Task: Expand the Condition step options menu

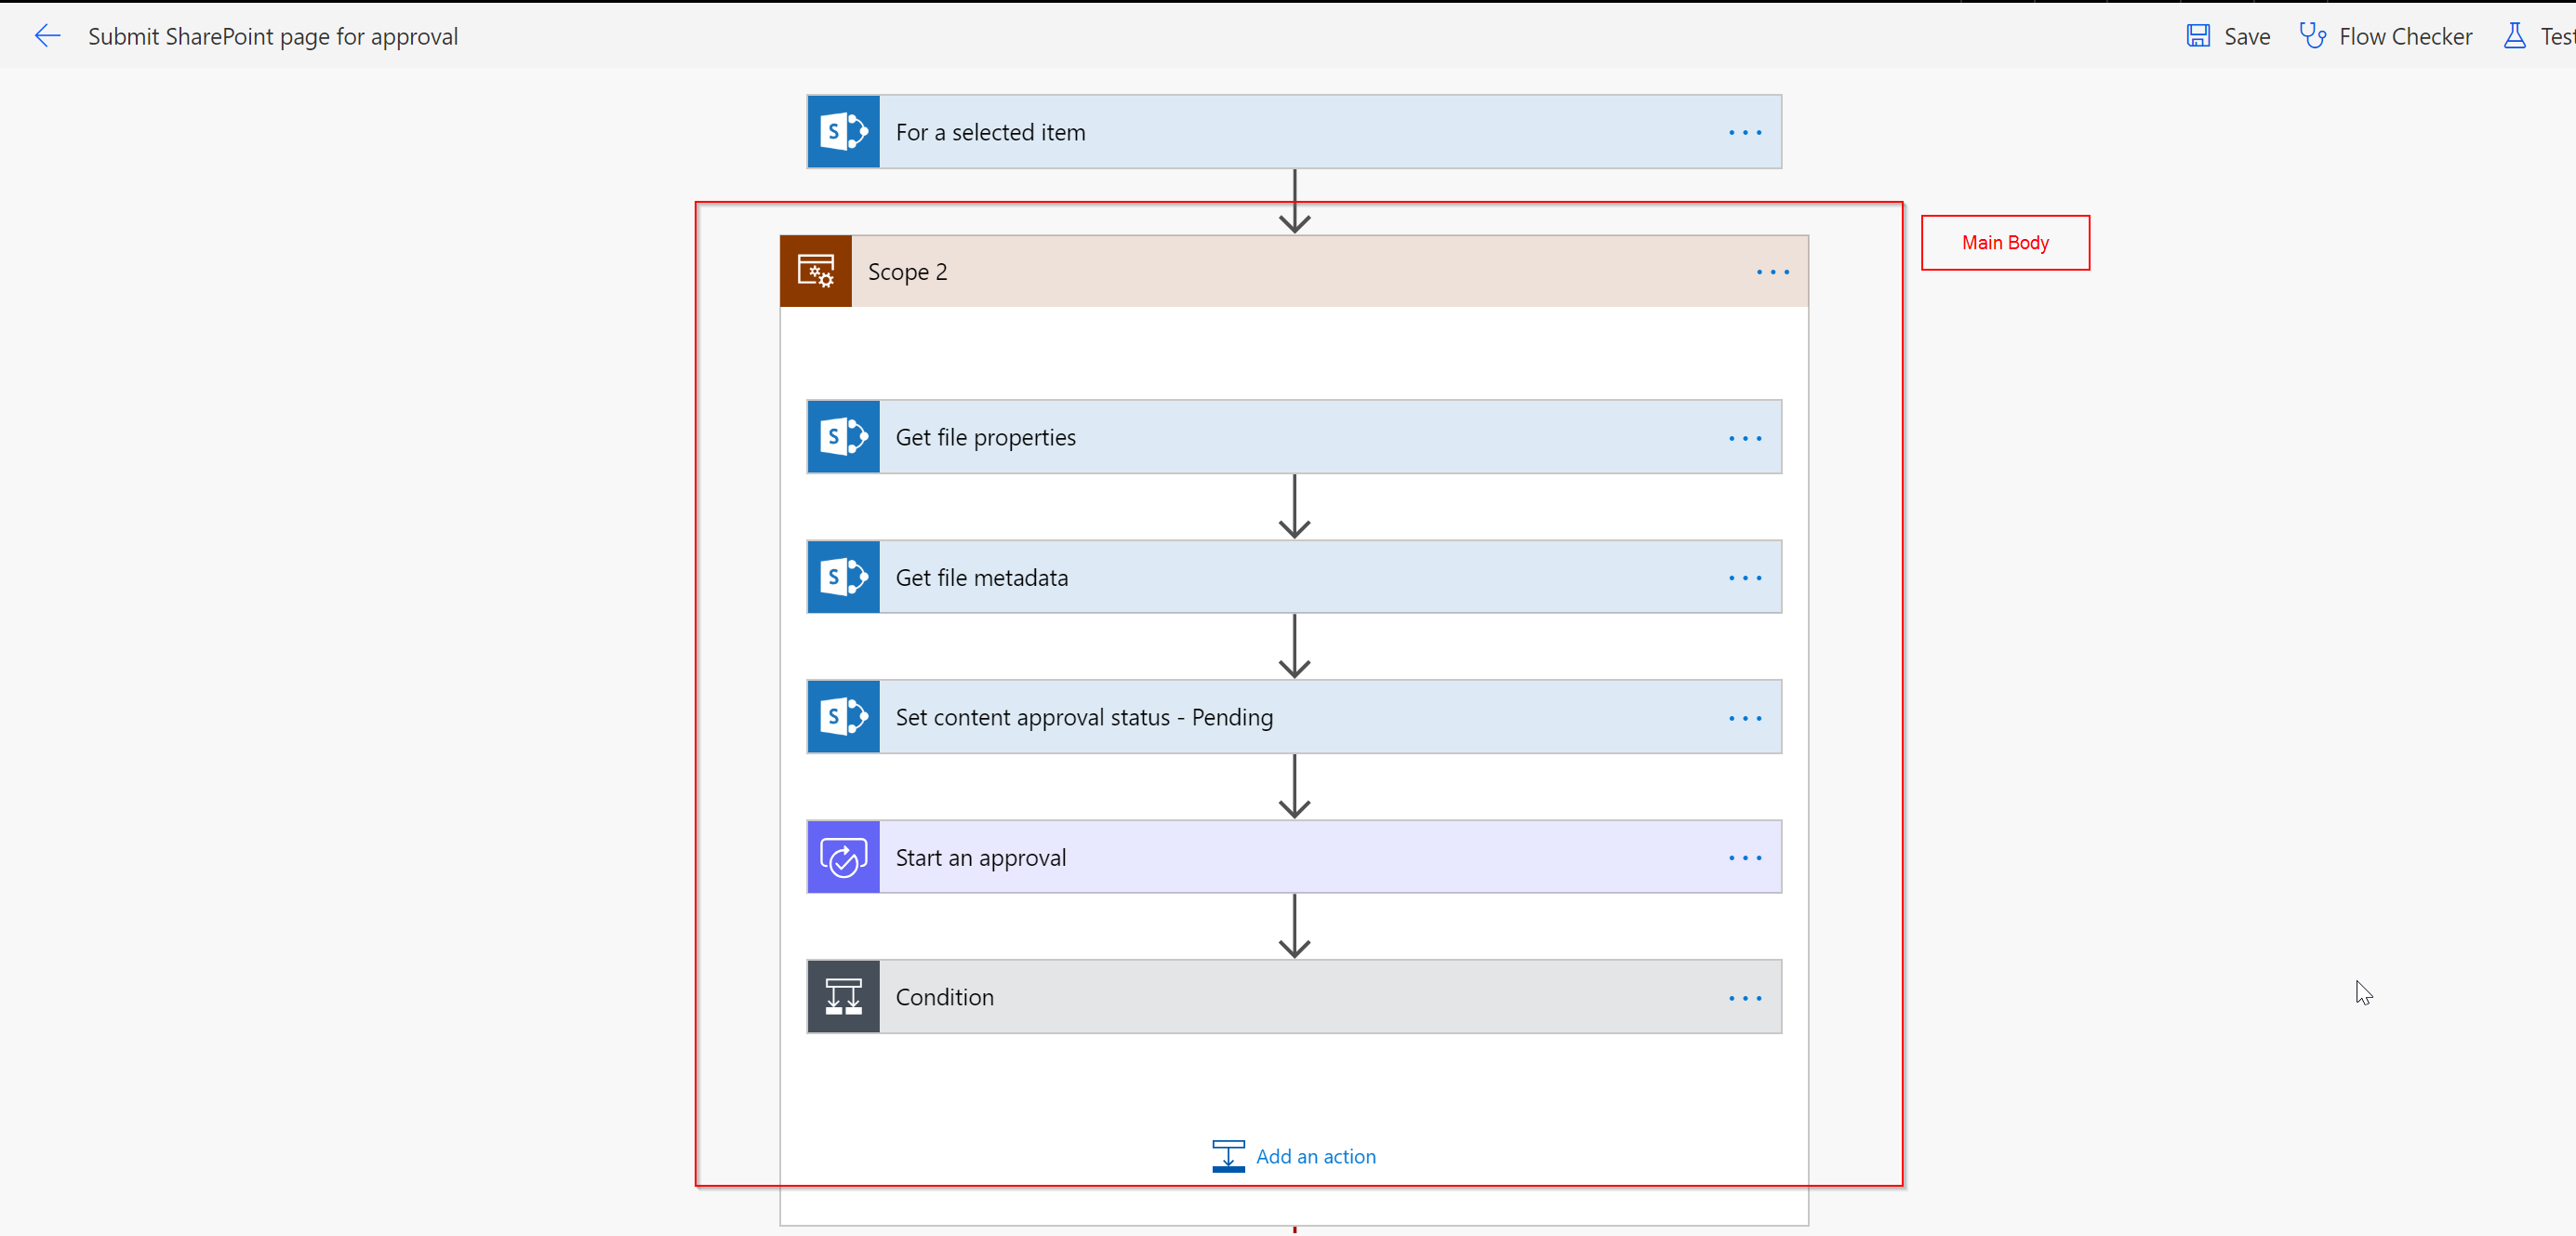Action: click(x=1745, y=998)
